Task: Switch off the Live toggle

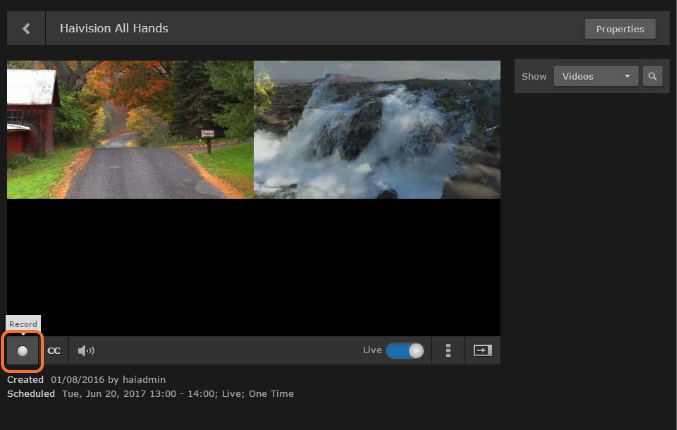Action: click(405, 350)
